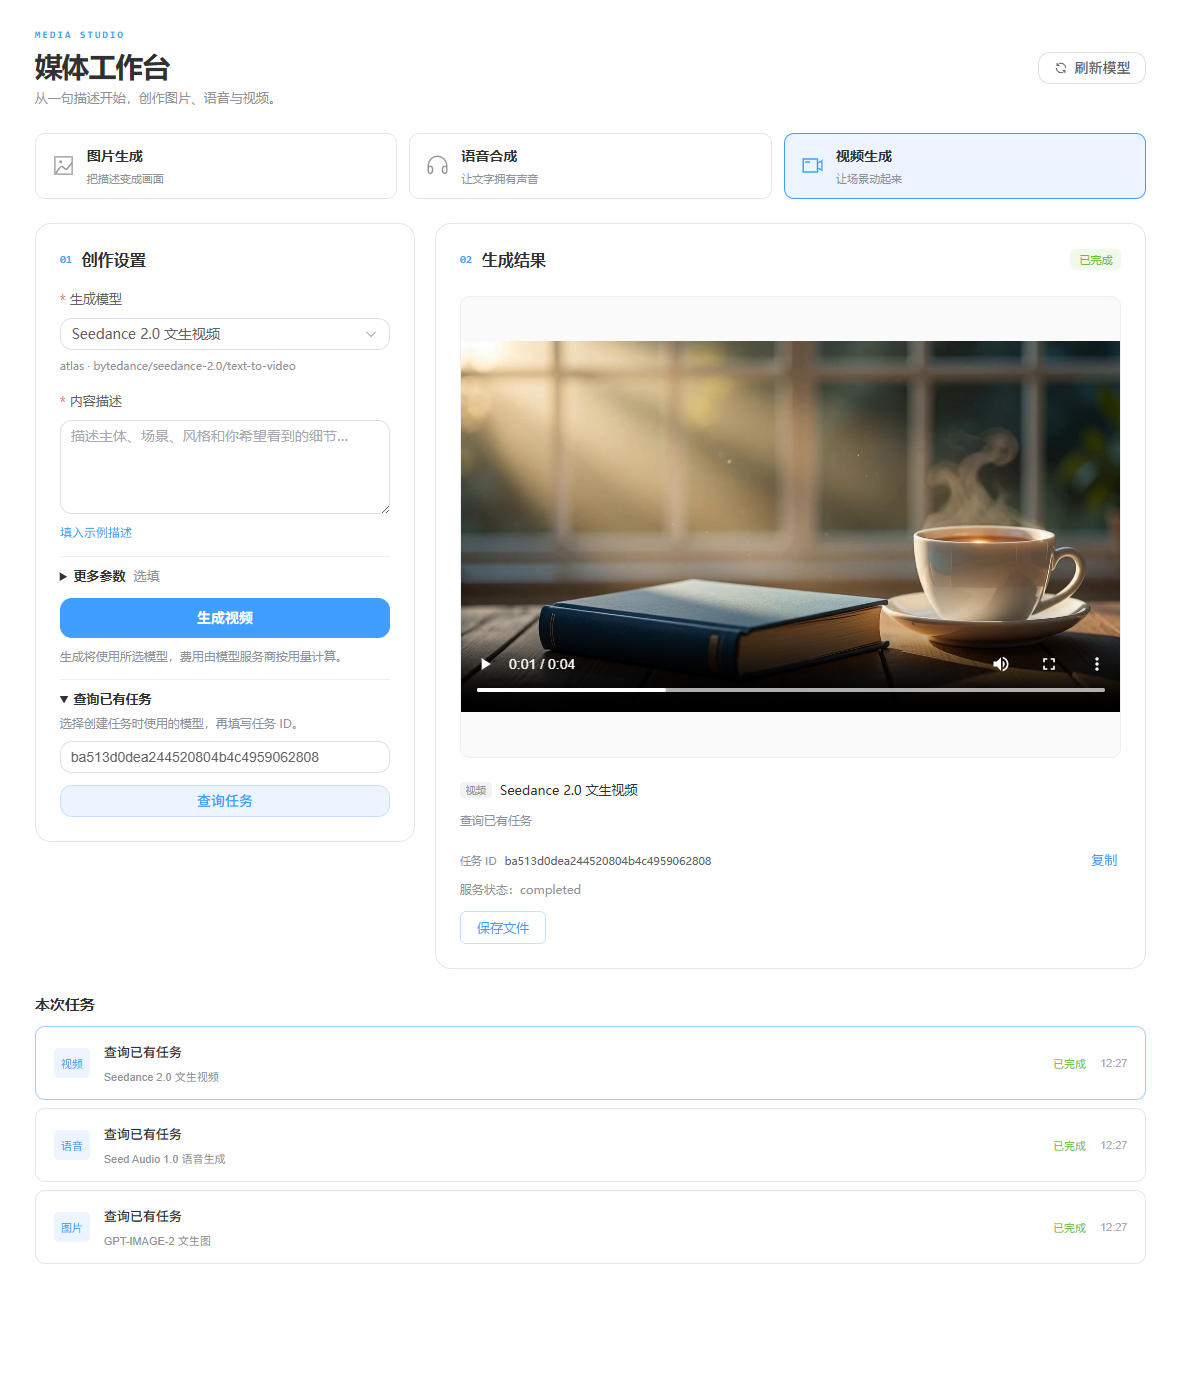The width and height of the screenshot is (1181, 1384).
Task: Switch to the 语音合成 tab
Action: click(590, 166)
